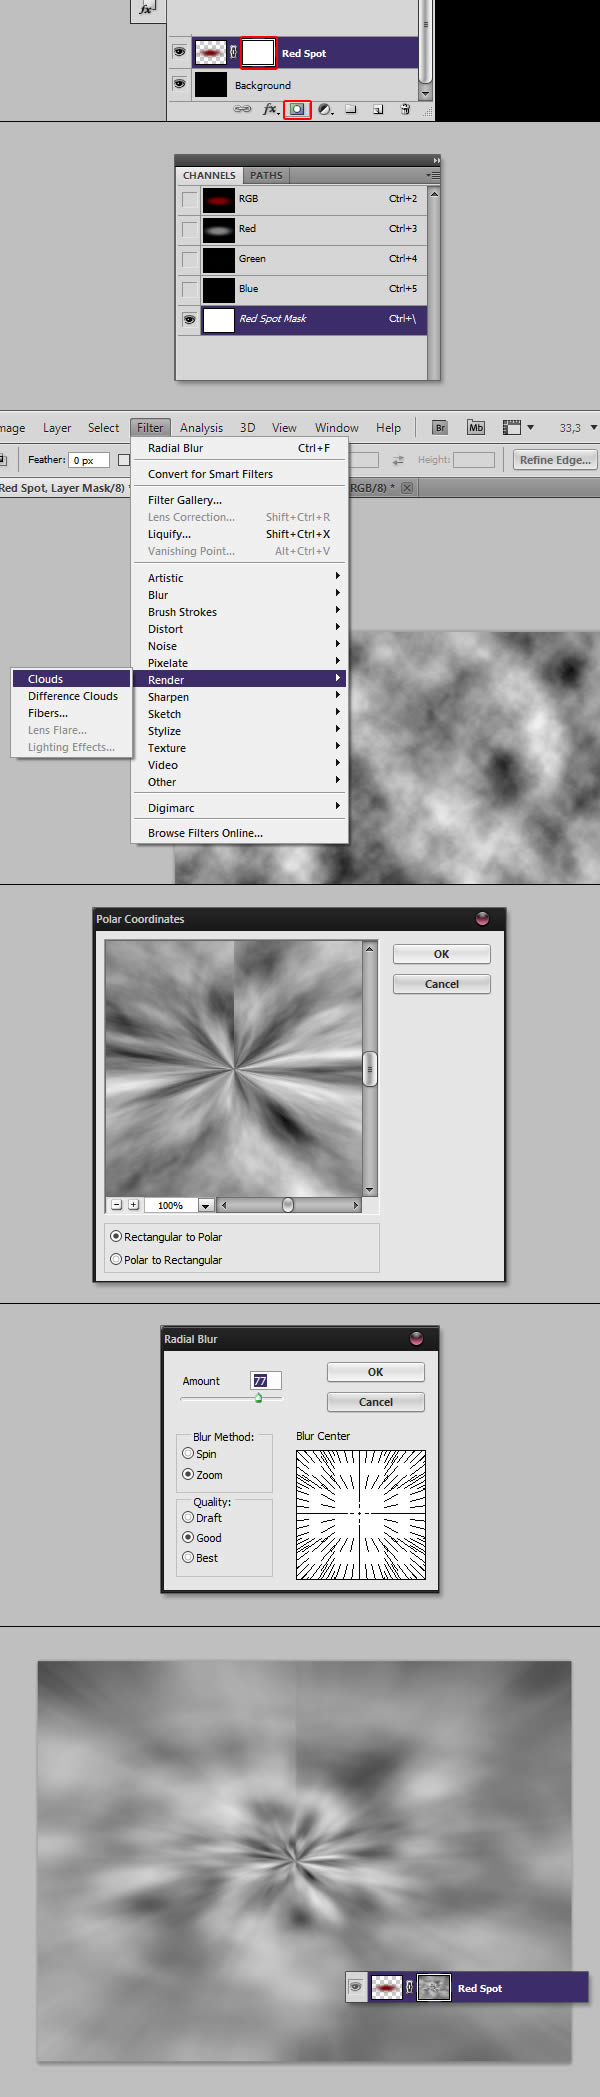Select the Spin blur method
This screenshot has height=2097, width=600.
click(x=200, y=1454)
